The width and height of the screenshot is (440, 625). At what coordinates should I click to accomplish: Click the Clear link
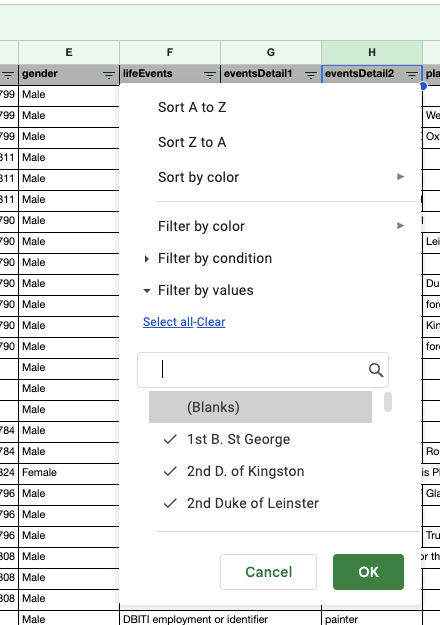pos(211,322)
